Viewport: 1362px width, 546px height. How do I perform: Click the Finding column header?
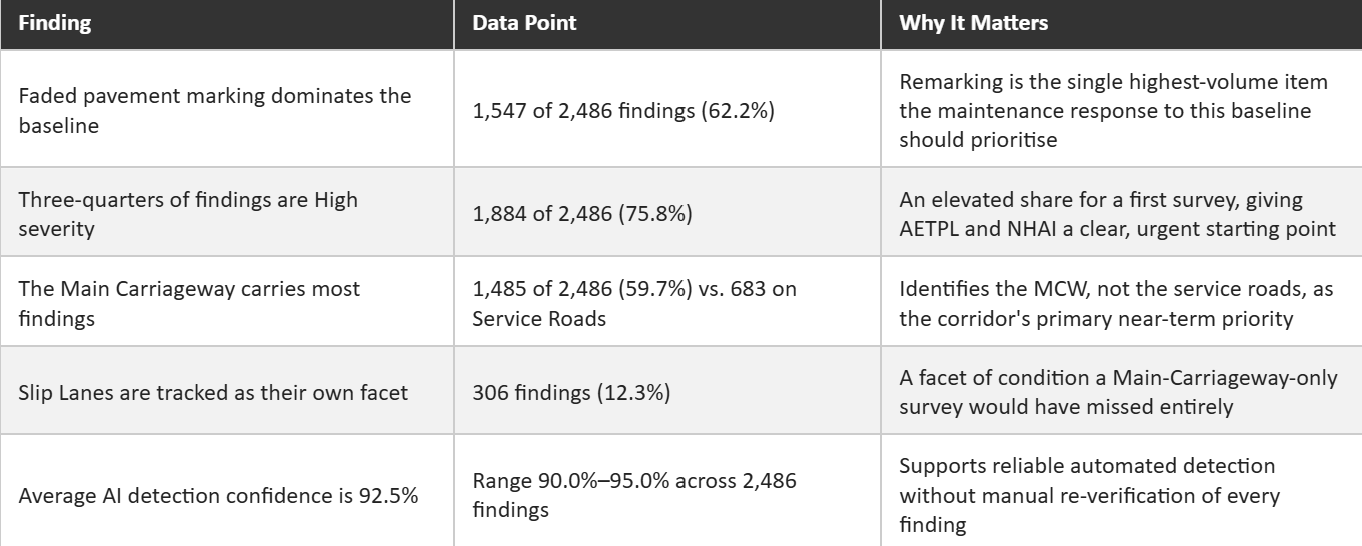227,24
